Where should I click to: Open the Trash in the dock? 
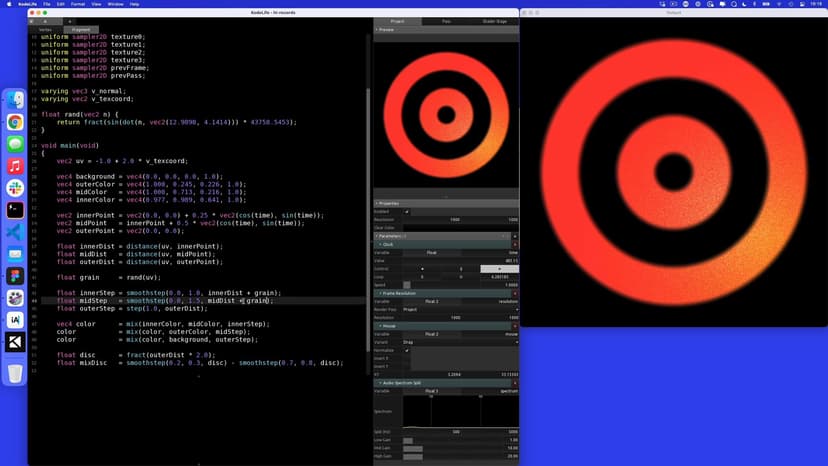(15, 373)
